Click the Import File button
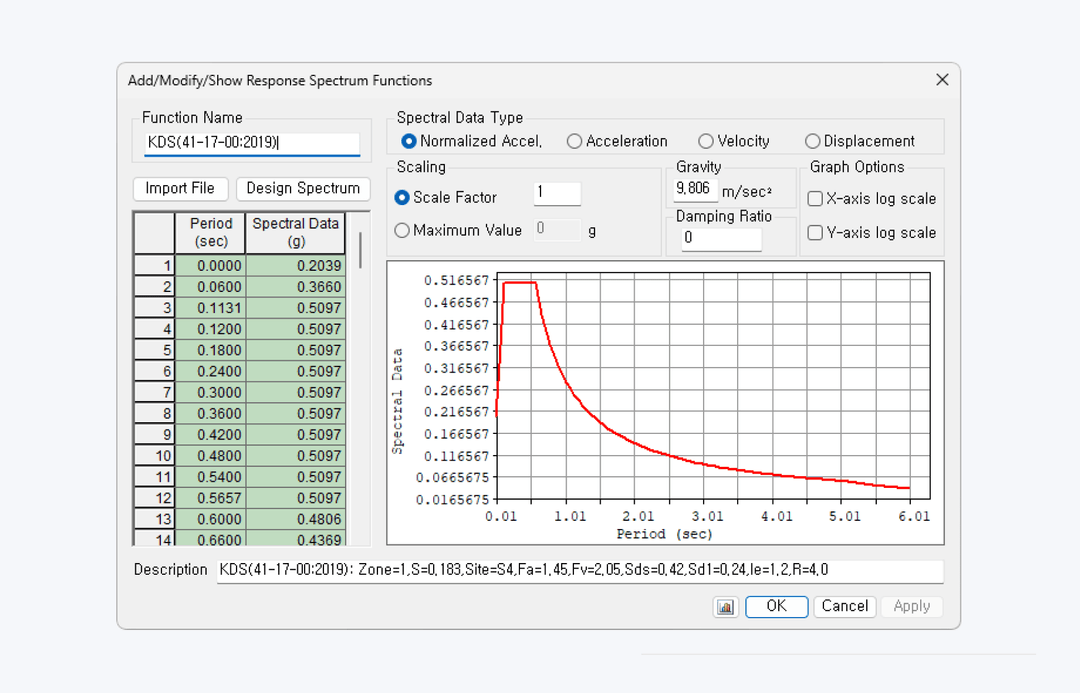The image size is (1080, 693). [x=180, y=189]
